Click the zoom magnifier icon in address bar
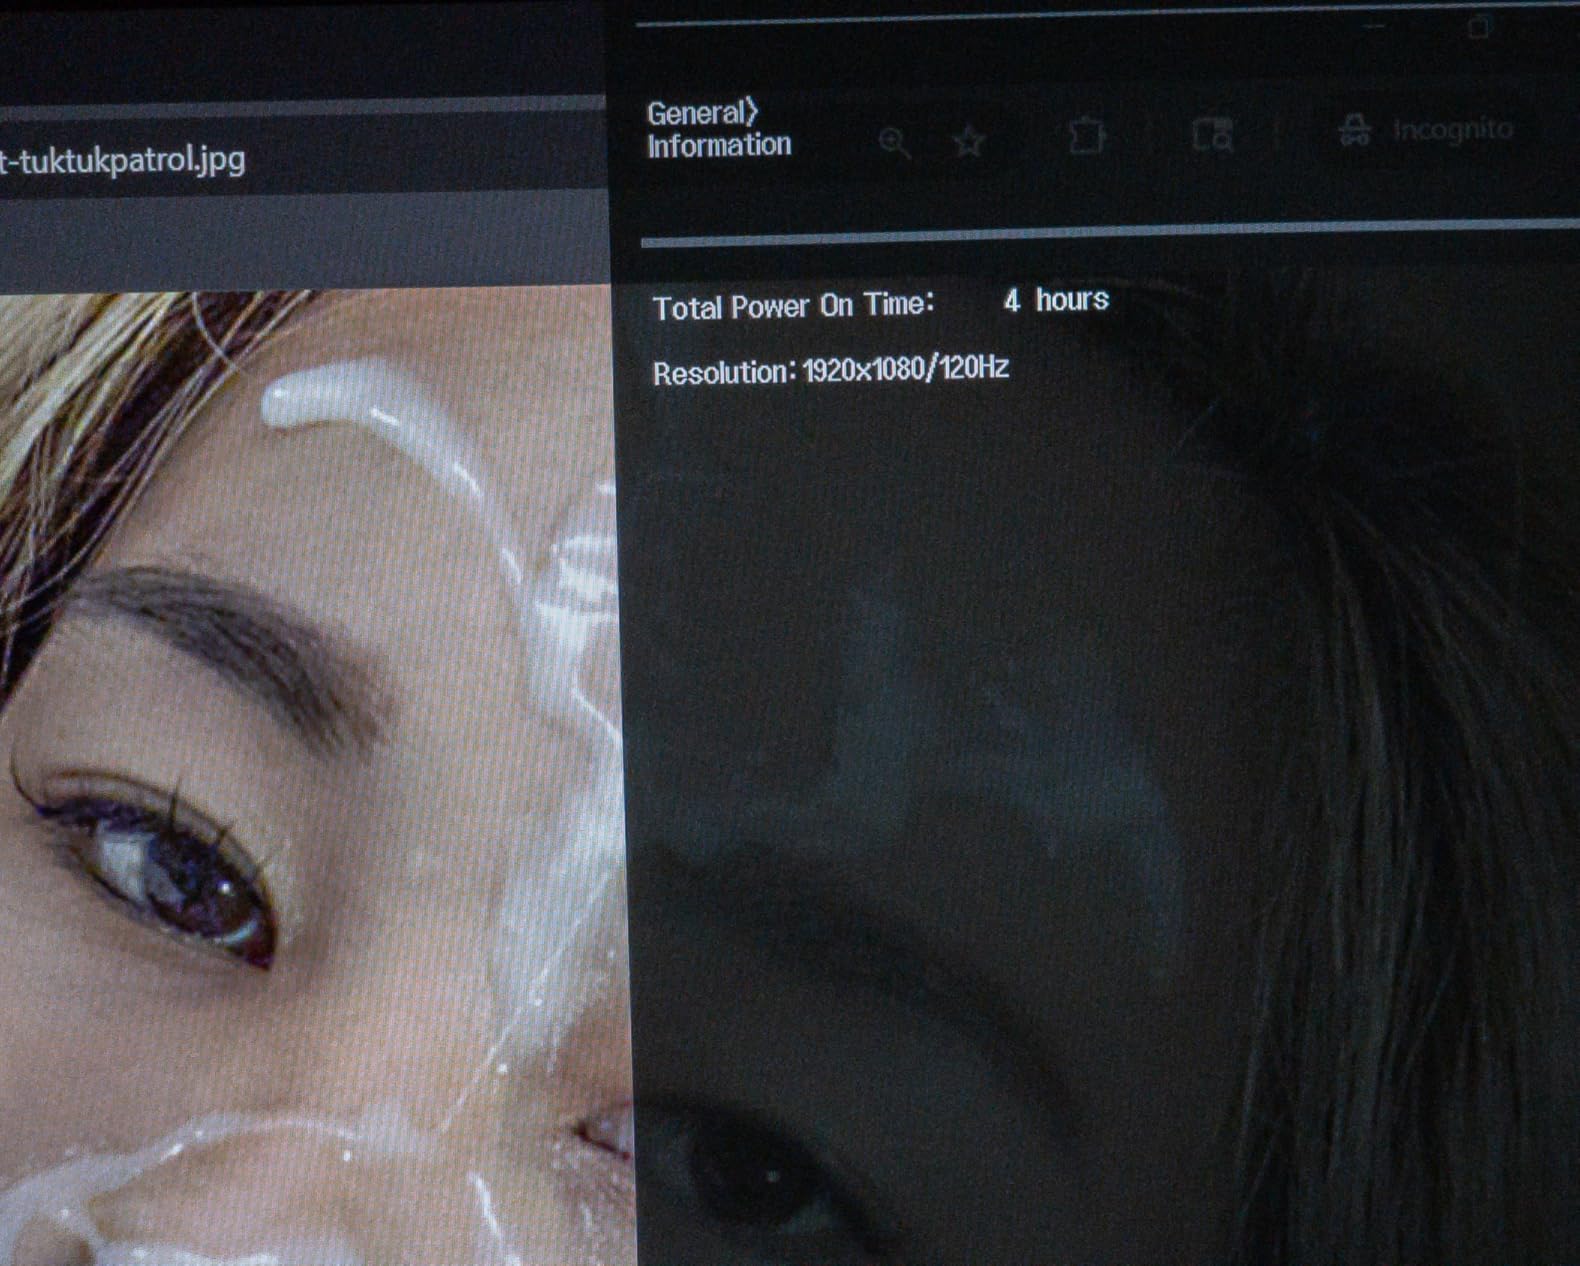The width and height of the screenshot is (1580, 1266). point(894,143)
